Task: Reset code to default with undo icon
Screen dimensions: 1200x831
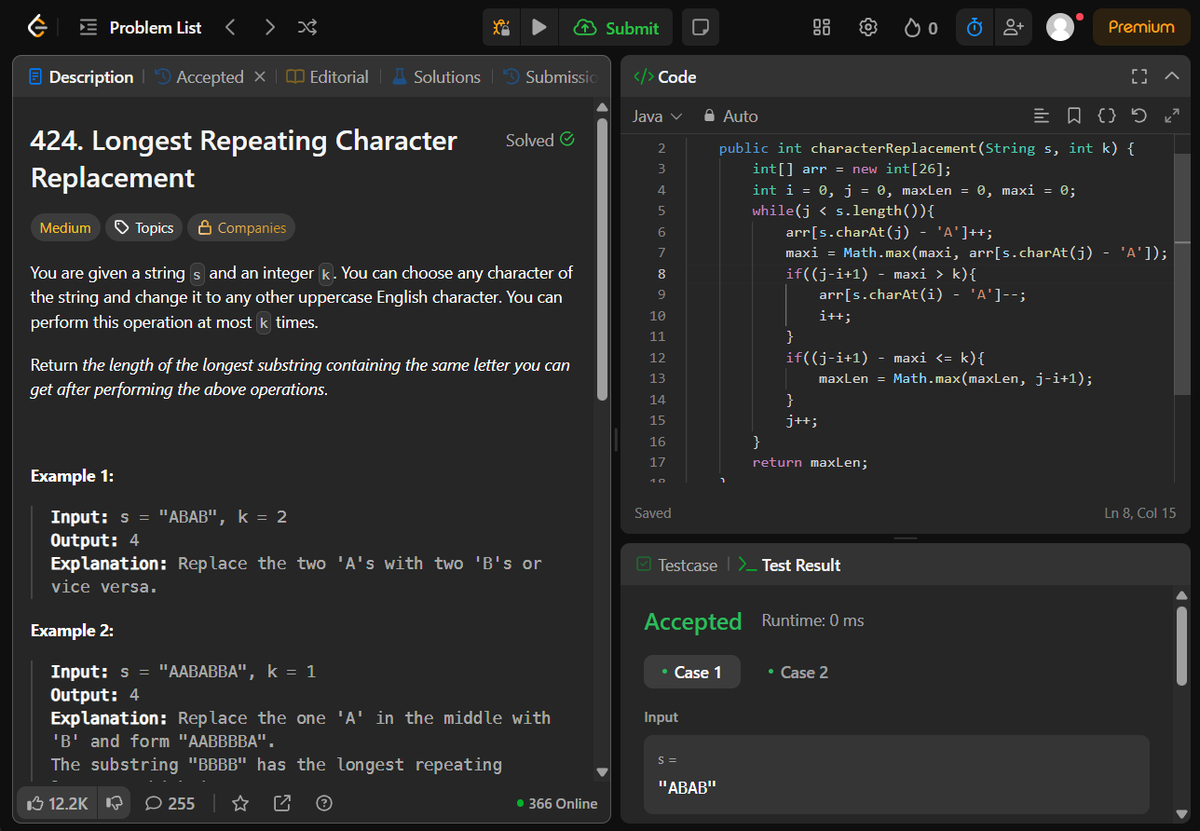Action: [x=1139, y=116]
